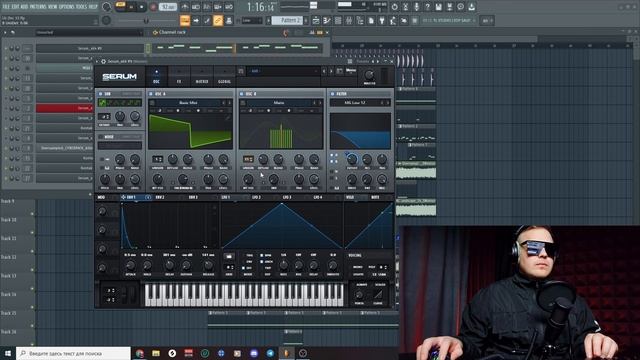
Task: Toggle the NOISE oscillator enable switch
Action: point(100,137)
